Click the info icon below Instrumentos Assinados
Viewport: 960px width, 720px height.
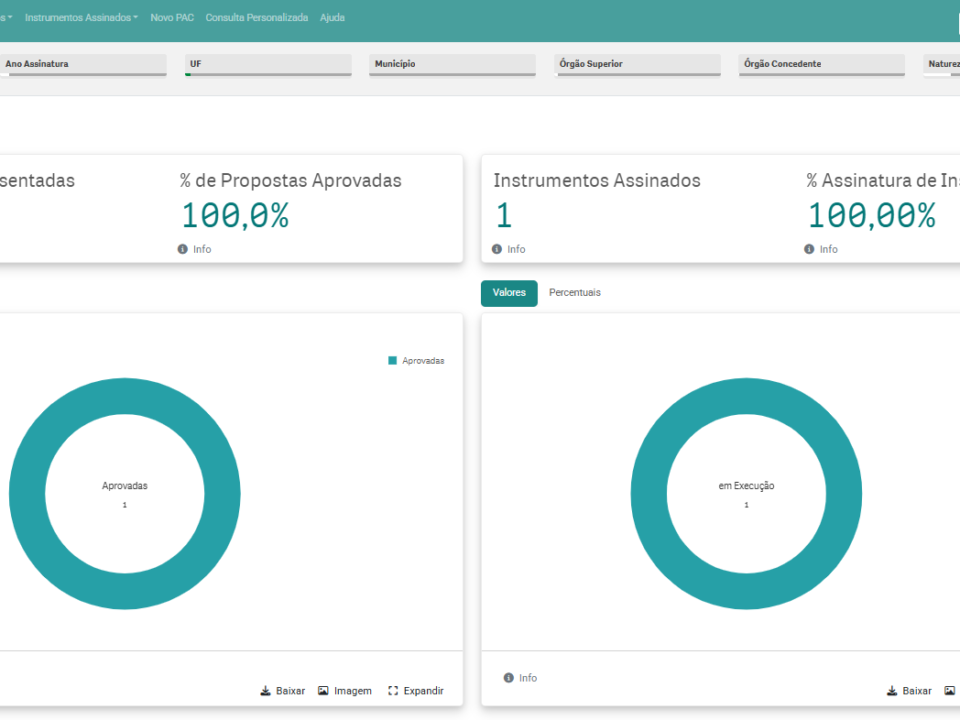[x=497, y=249]
